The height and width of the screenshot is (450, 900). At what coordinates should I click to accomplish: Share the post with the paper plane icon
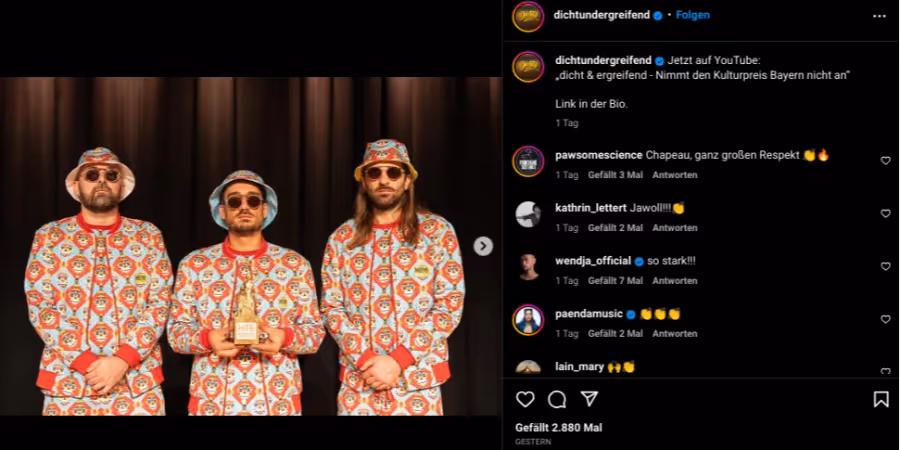(589, 399)
